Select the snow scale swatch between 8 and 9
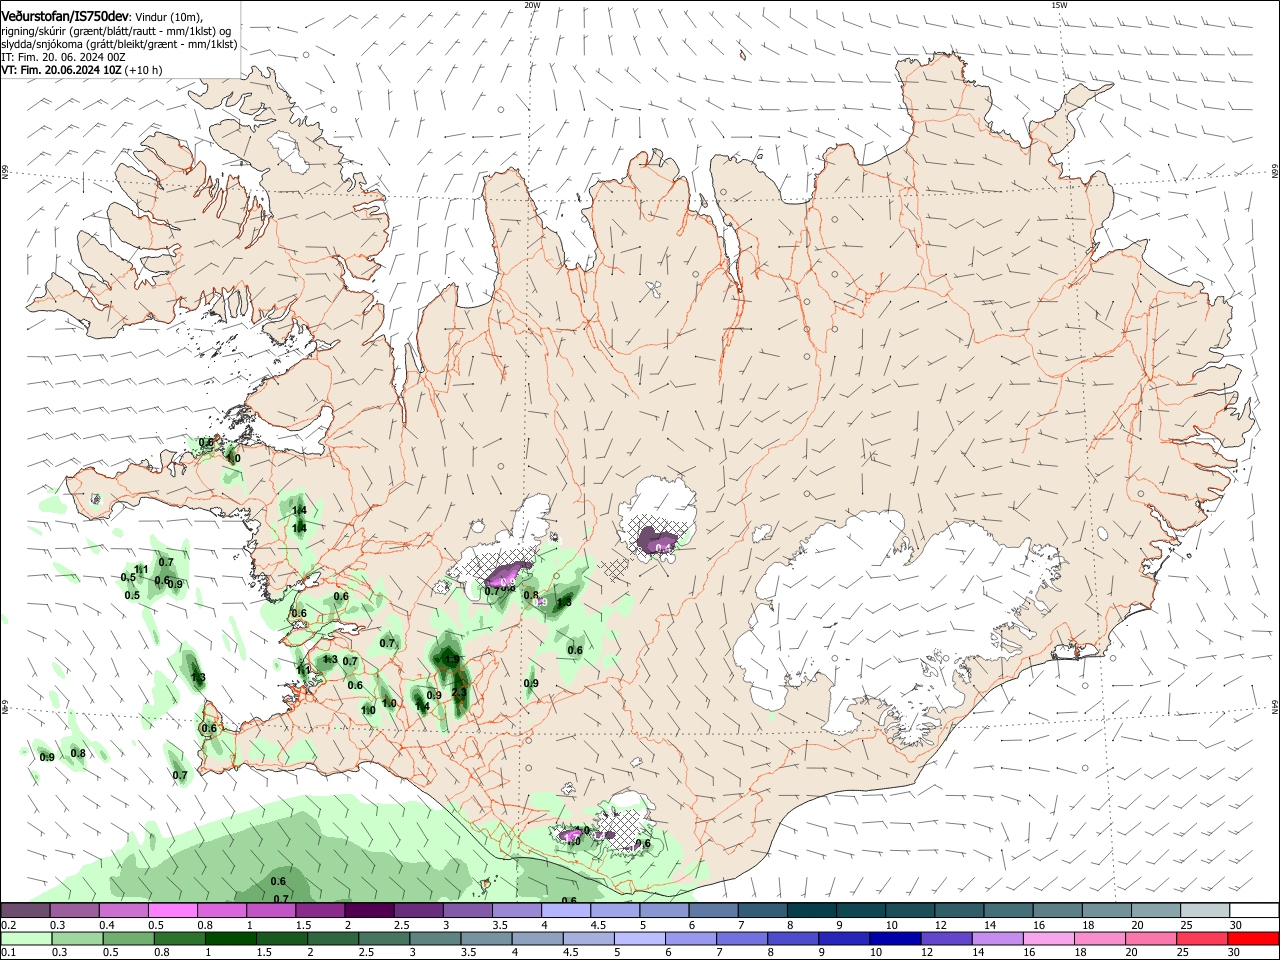 click(x=812, y=911)
